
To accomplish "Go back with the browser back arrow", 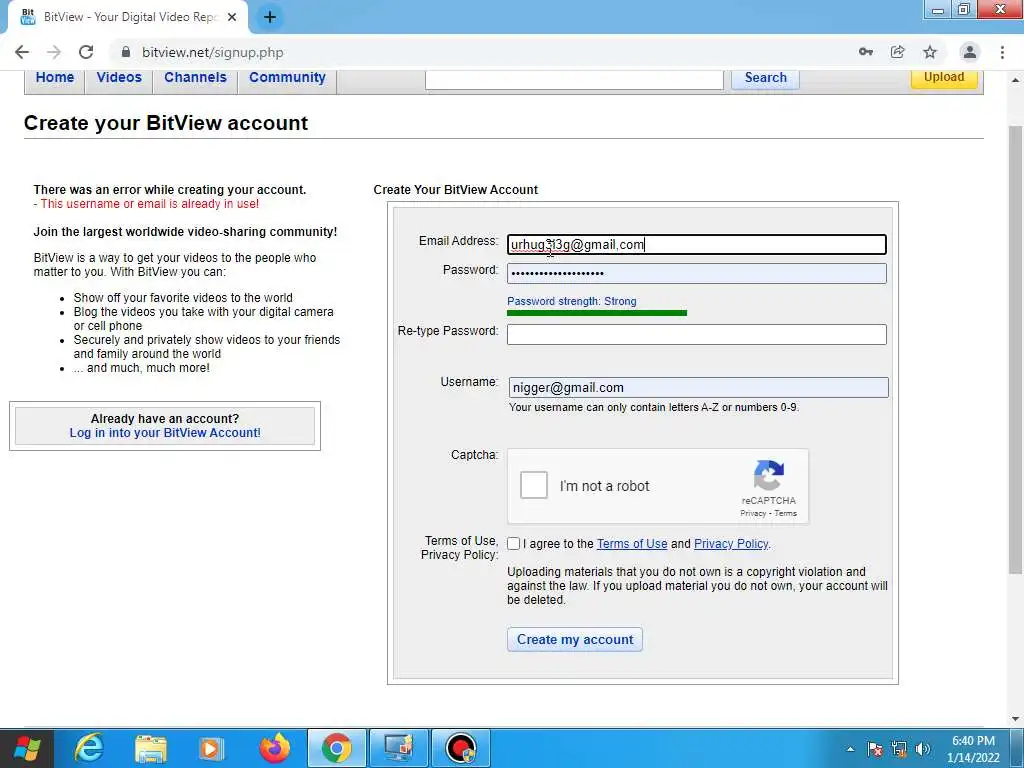I will 22,52.
